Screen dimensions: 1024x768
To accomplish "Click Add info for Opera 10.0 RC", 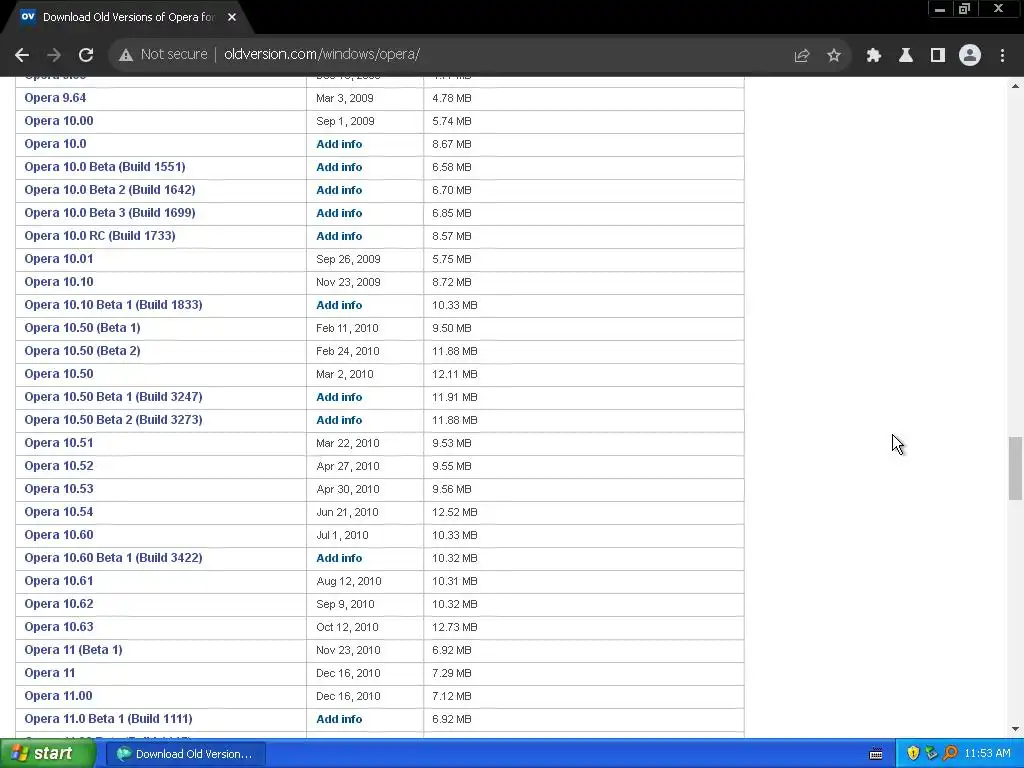I will pyautogui.click(x=339, y=236).
